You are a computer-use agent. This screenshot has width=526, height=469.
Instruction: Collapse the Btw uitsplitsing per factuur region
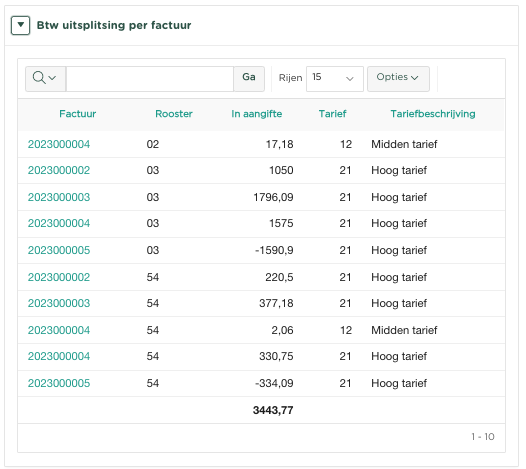click(x=20, y=25)
